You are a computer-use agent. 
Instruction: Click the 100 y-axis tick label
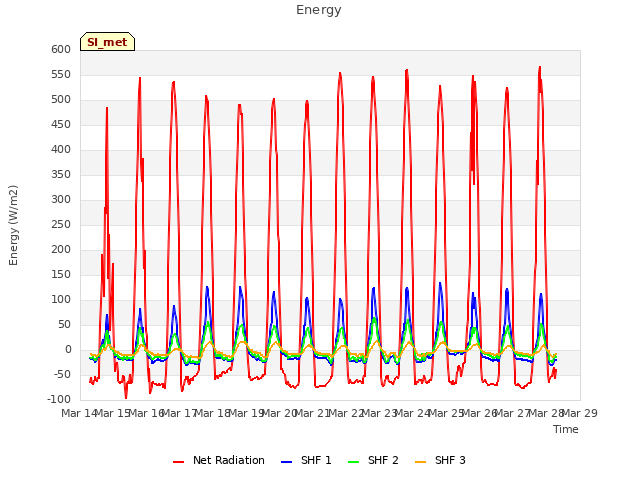pos(61,300)
